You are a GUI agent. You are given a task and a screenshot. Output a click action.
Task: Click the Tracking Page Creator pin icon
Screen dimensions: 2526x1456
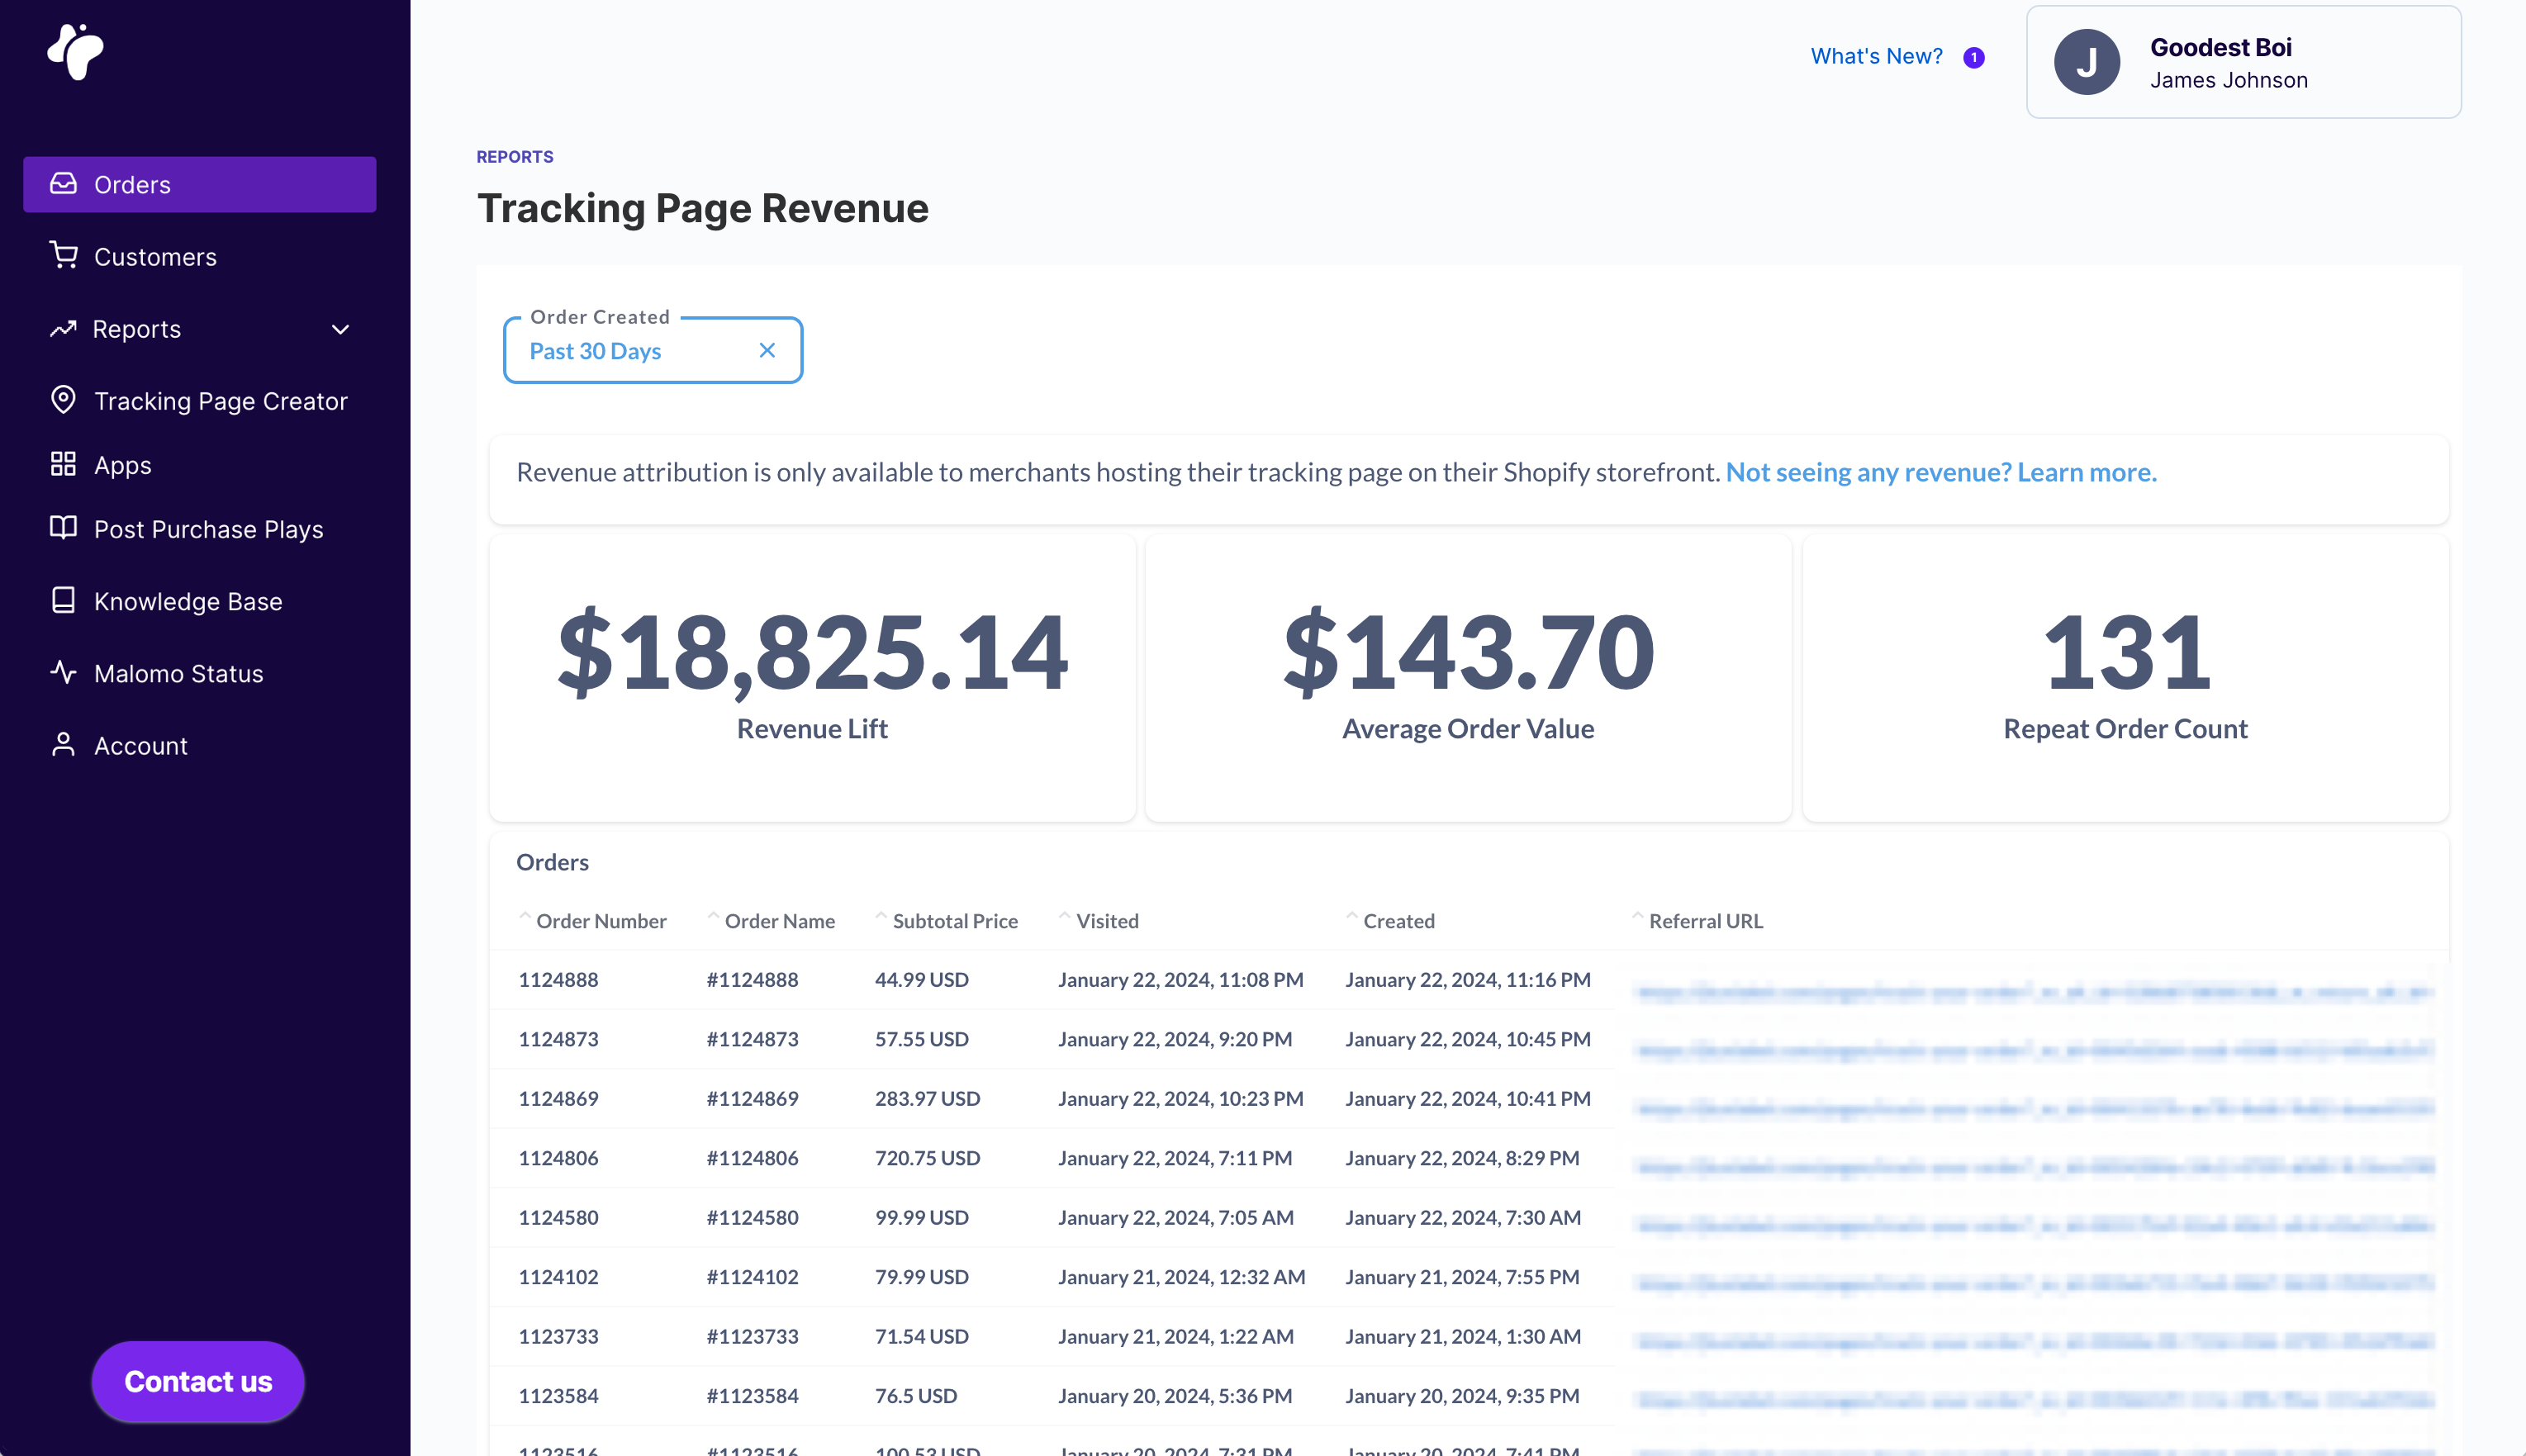click(63, 400)
